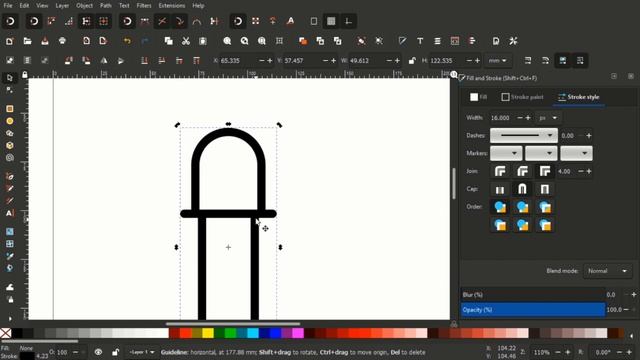Pick the yellow palette swatch

(208, 333)
